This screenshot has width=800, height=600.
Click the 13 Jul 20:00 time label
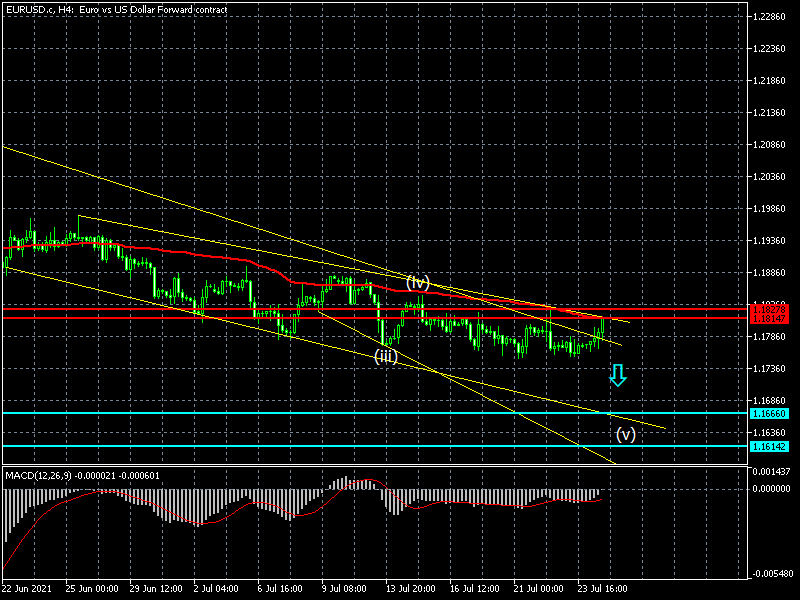tap(410, 590)
